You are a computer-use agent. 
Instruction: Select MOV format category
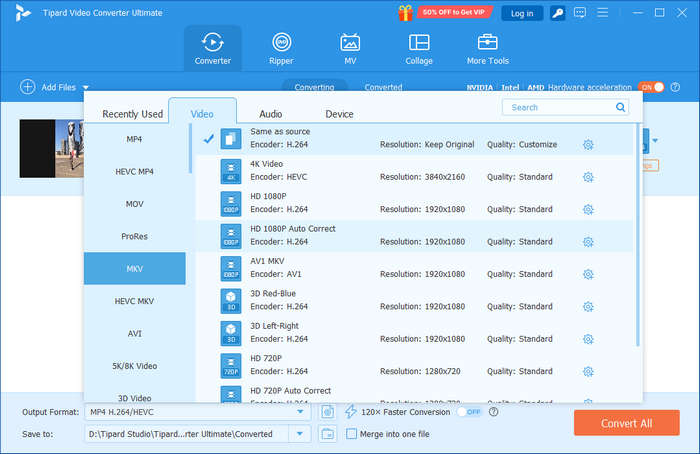134,204
